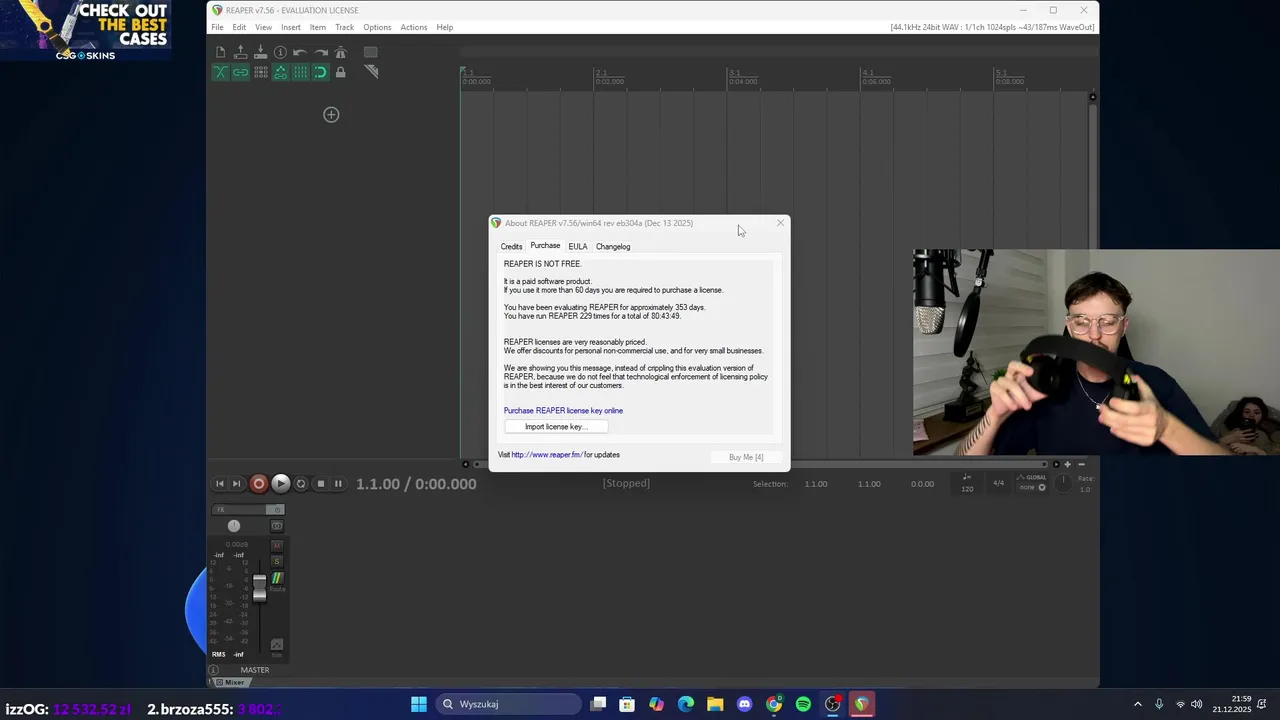Open the File menu
The image size is (1280, 720).
[217, 27]
